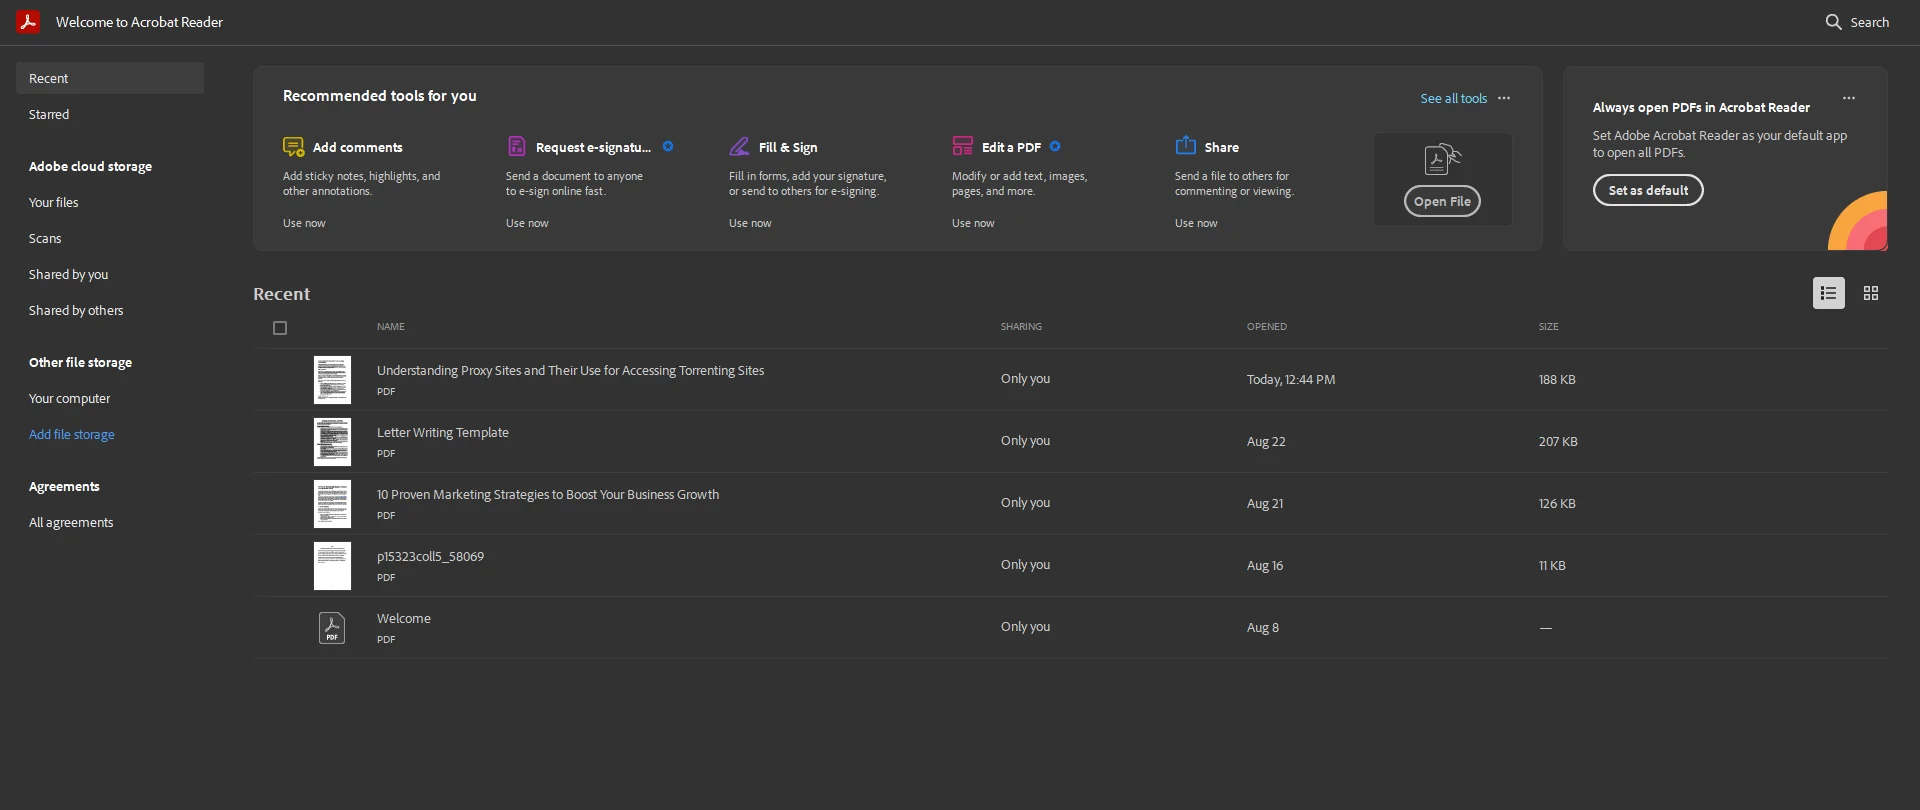1920x810 pixels.
Task: Click the Fill & Sign pen icon
Action: click(x=739, y=147)
